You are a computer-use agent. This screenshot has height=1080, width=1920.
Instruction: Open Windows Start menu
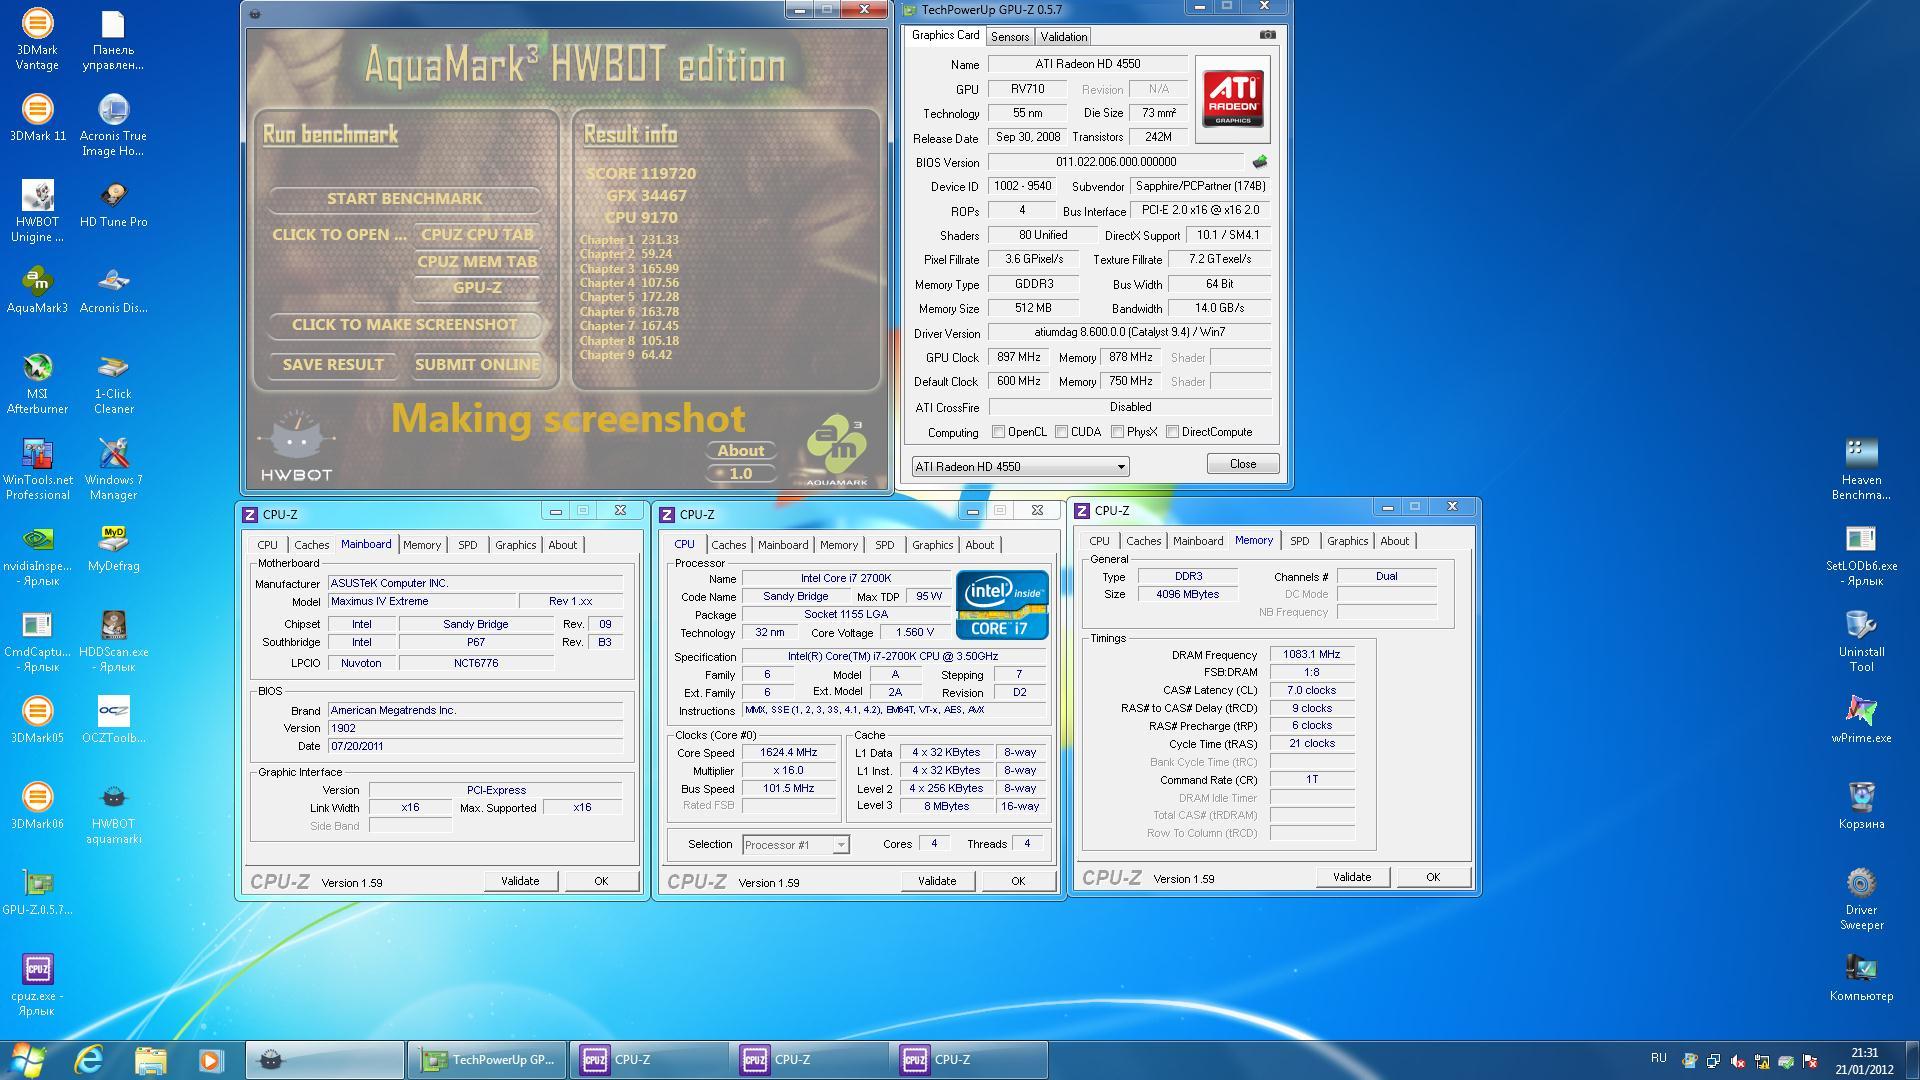(x=28, y=1060)
